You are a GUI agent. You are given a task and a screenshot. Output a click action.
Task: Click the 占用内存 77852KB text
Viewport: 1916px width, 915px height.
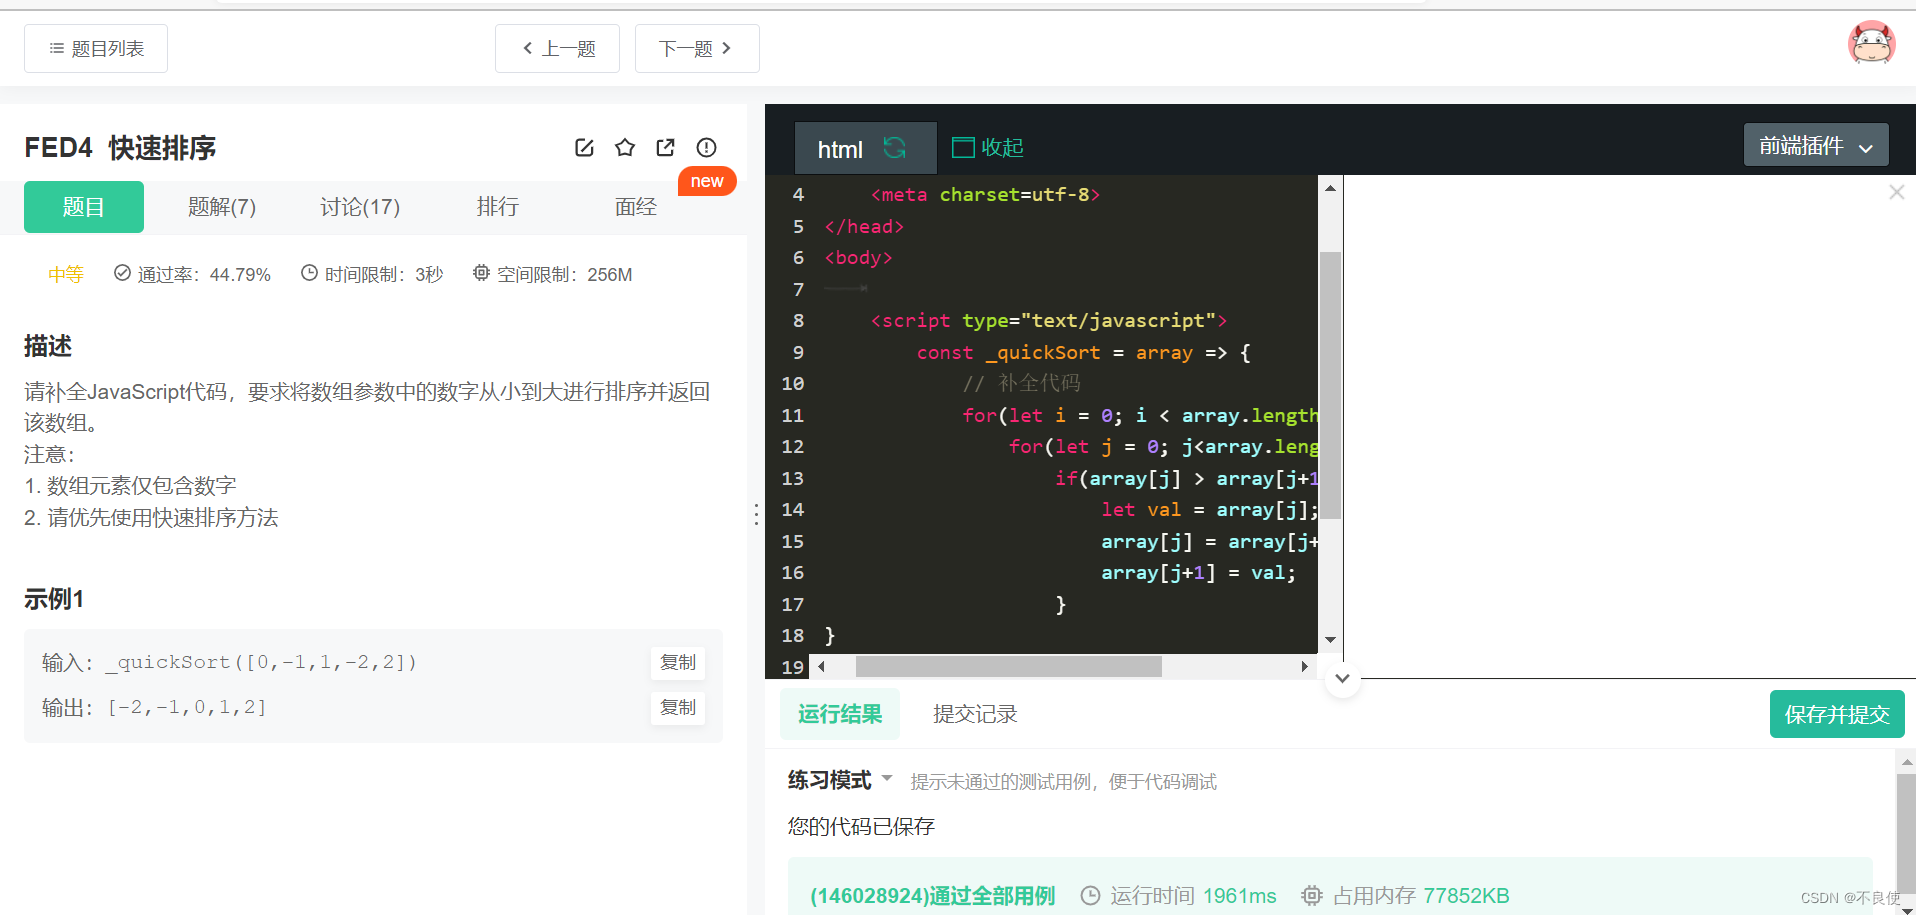tap(1405, 896)
